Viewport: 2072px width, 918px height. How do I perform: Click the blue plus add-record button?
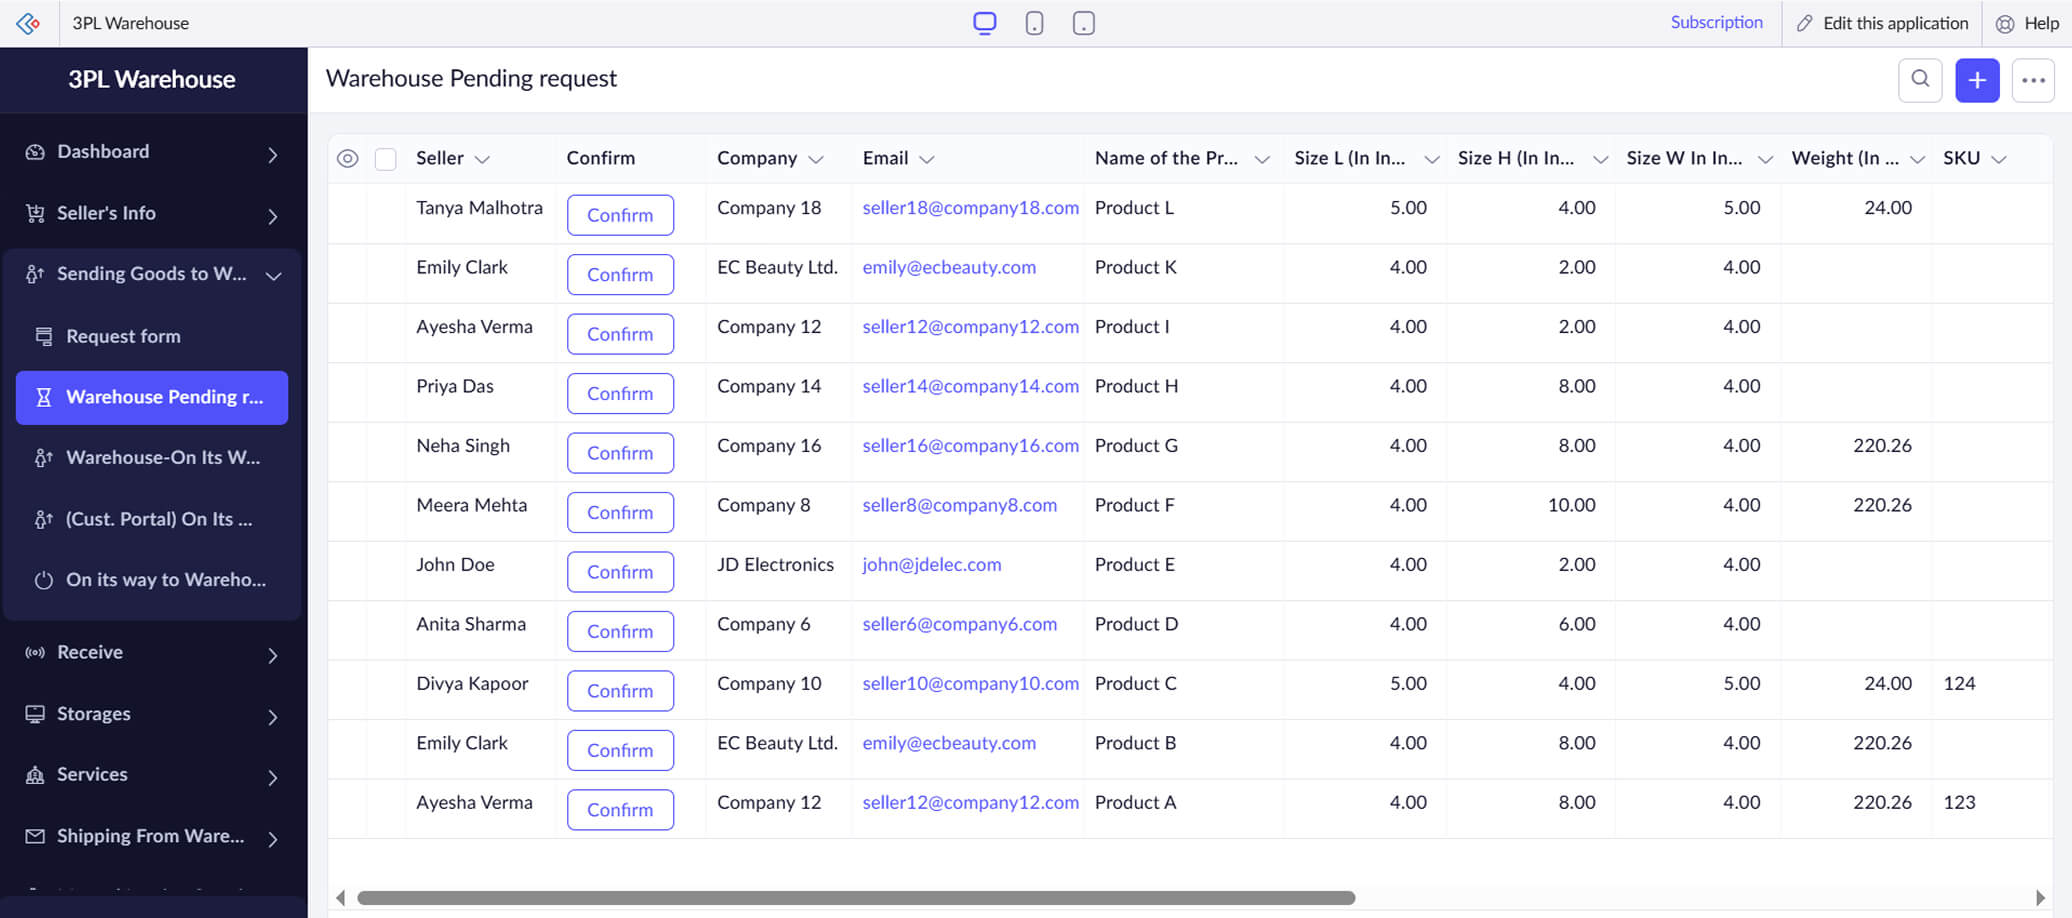(x=1976, y=80)
